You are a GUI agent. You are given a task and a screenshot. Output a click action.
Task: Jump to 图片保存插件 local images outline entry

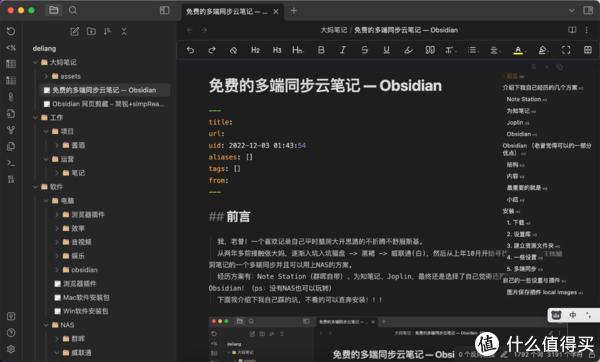[542, 292]
